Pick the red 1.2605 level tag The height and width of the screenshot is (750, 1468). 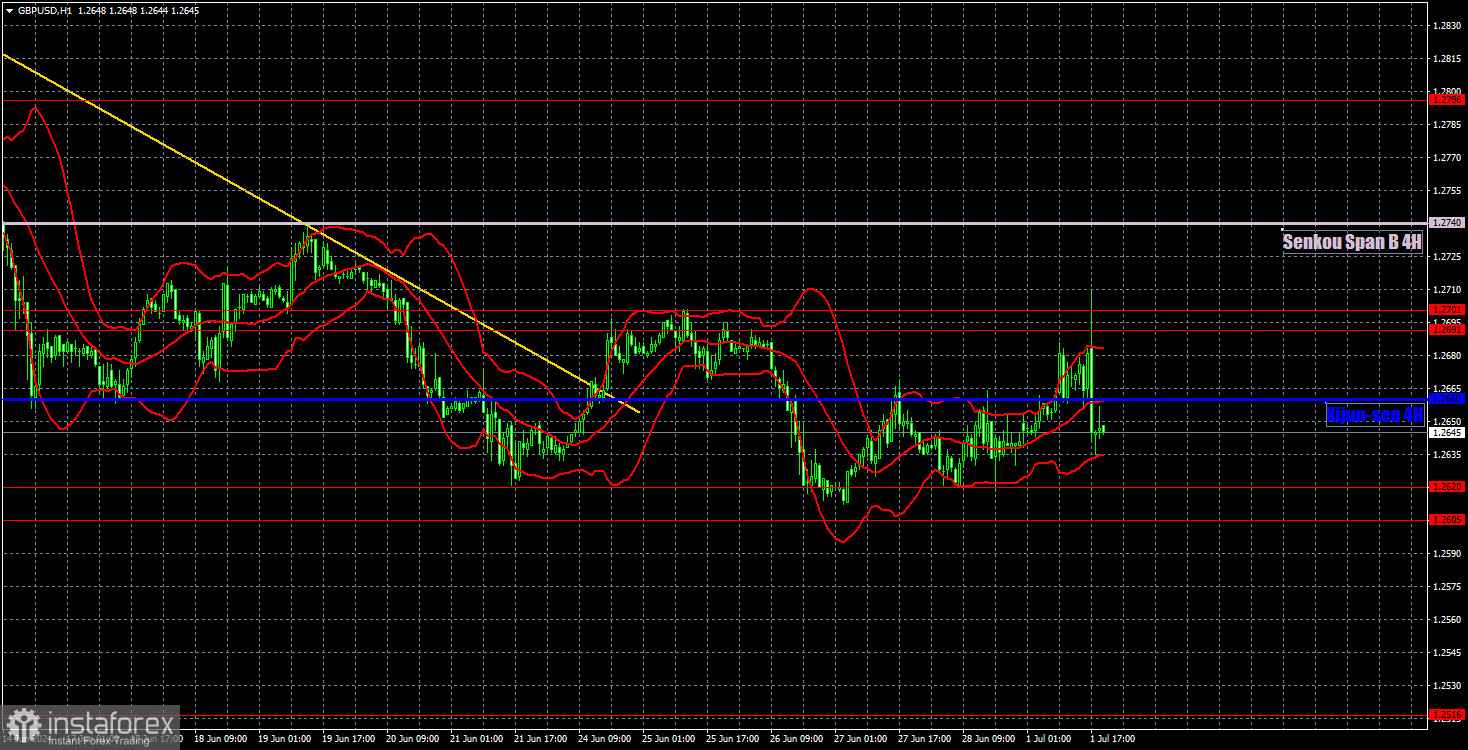click(1446, 520)
